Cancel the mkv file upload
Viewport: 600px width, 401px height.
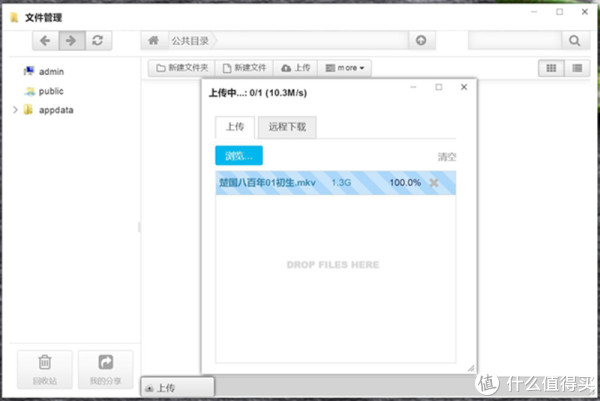coord(434,183)
